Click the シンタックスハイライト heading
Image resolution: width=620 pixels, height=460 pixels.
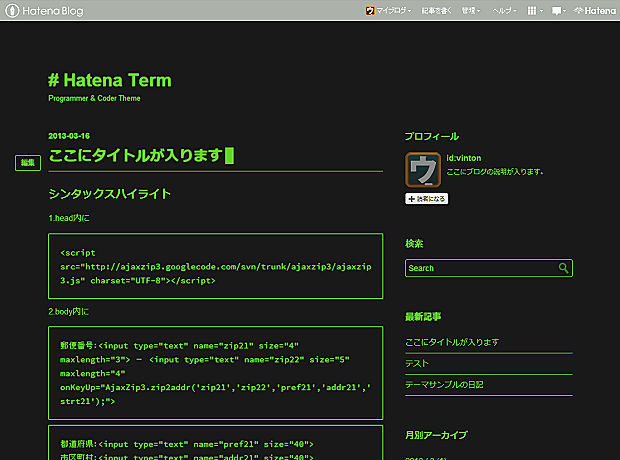(x=110, y=194)
